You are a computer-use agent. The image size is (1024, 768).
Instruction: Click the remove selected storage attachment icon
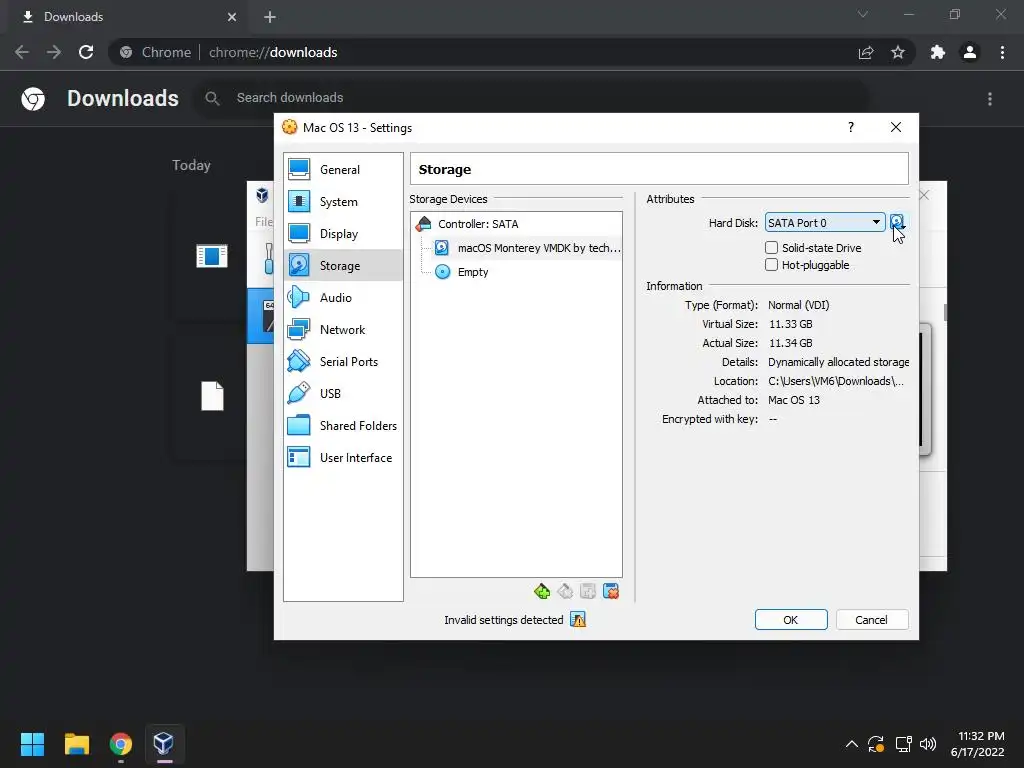click(611, 592)
